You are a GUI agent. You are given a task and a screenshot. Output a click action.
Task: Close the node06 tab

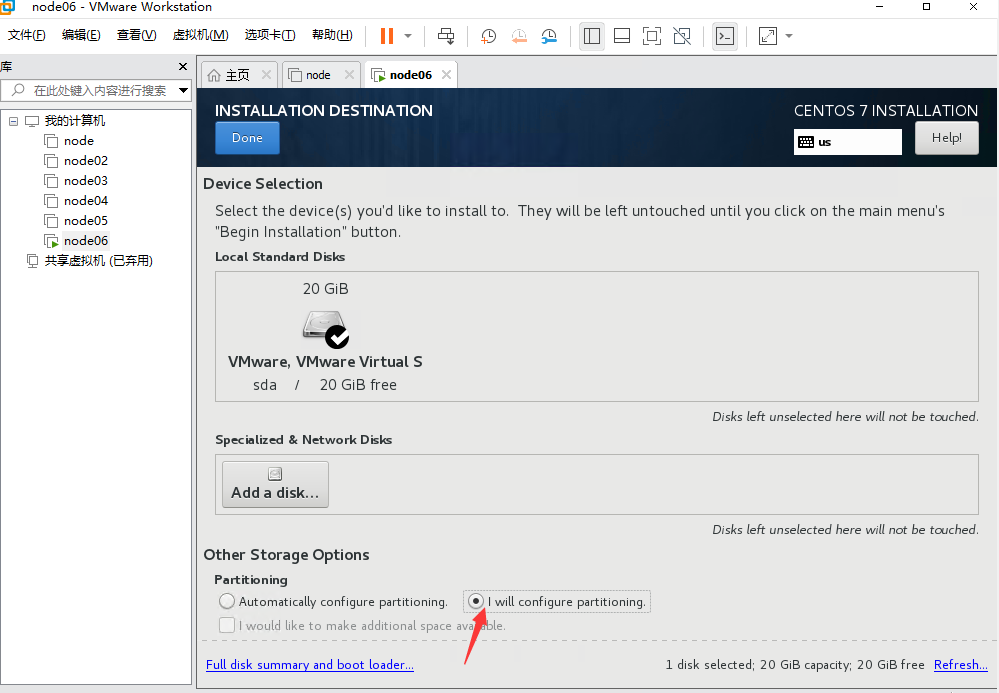click(x=447, y=75)
